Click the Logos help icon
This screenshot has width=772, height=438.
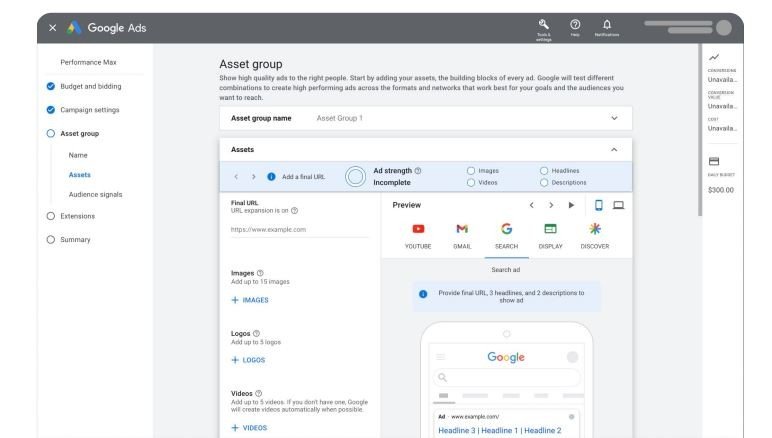coord(256,334)
